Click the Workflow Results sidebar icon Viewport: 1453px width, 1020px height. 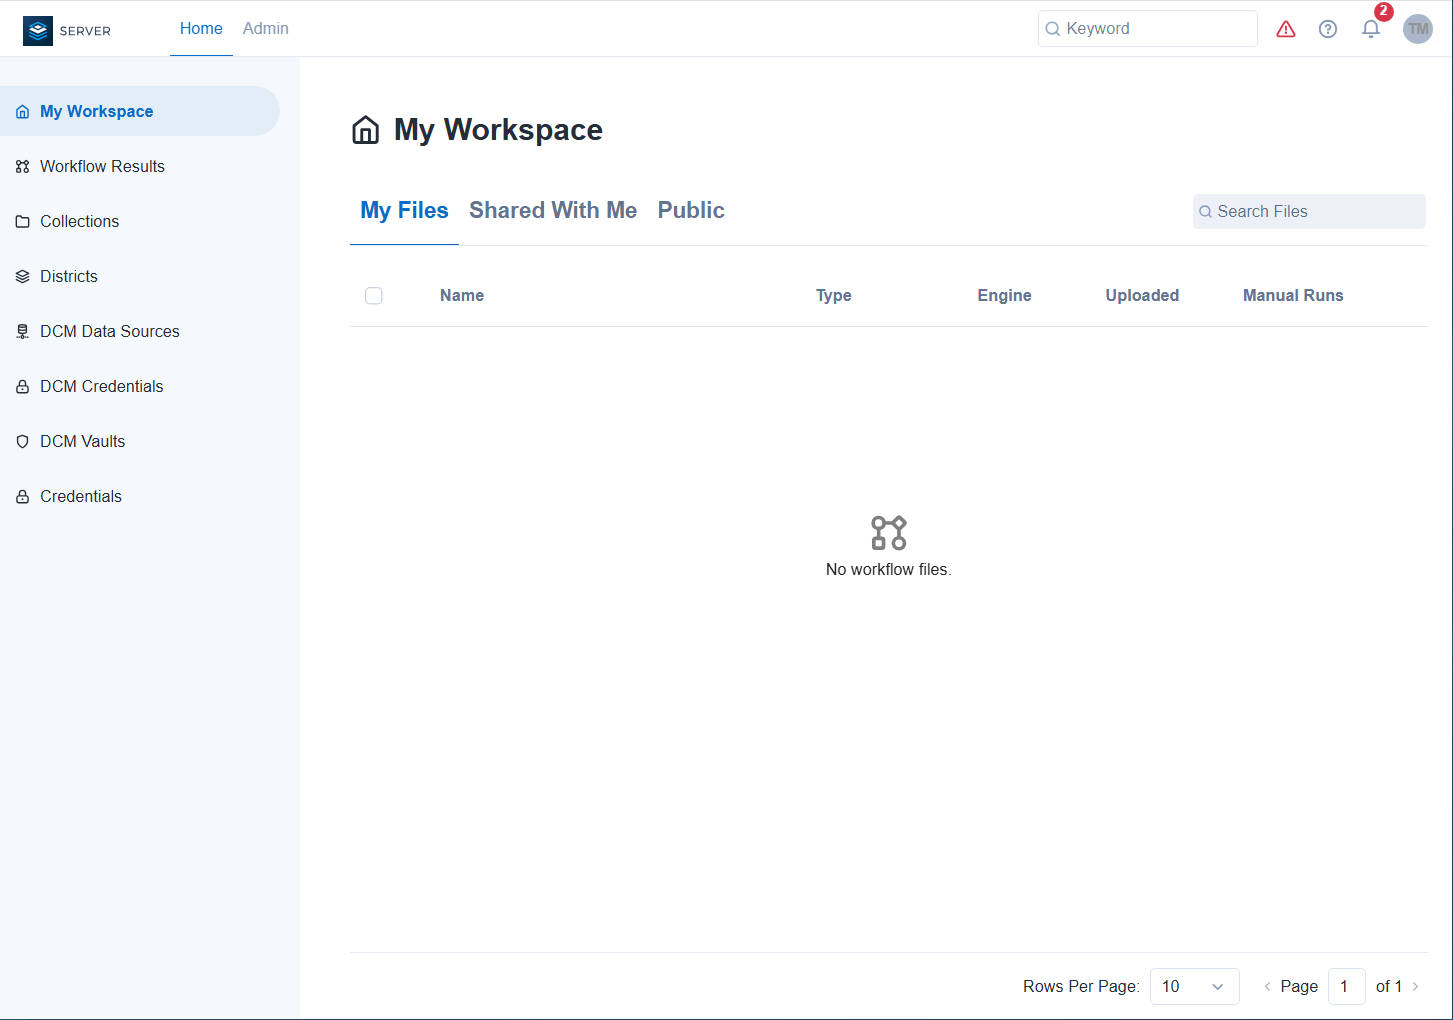22,167
